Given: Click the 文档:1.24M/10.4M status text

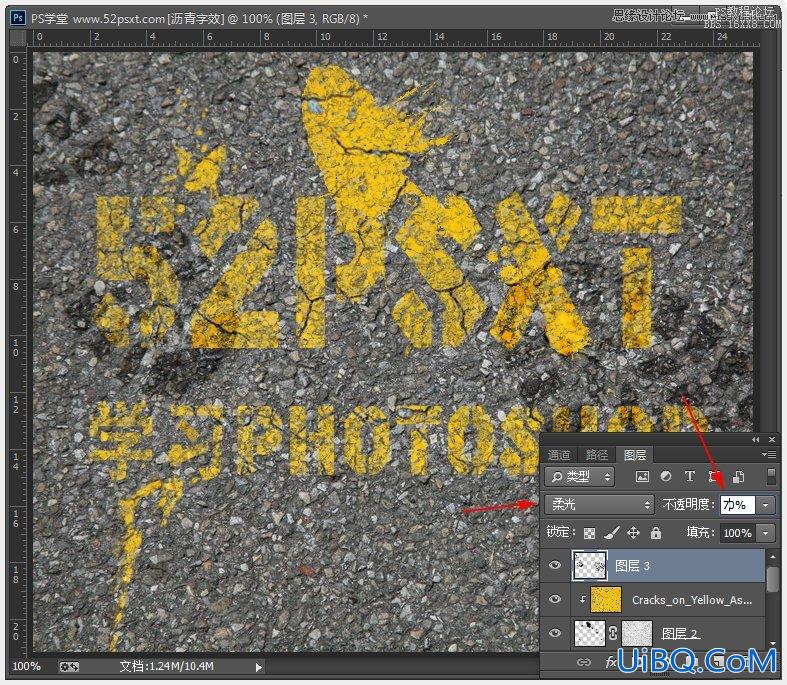Looking at the screenshot, I should click(167, 666).
